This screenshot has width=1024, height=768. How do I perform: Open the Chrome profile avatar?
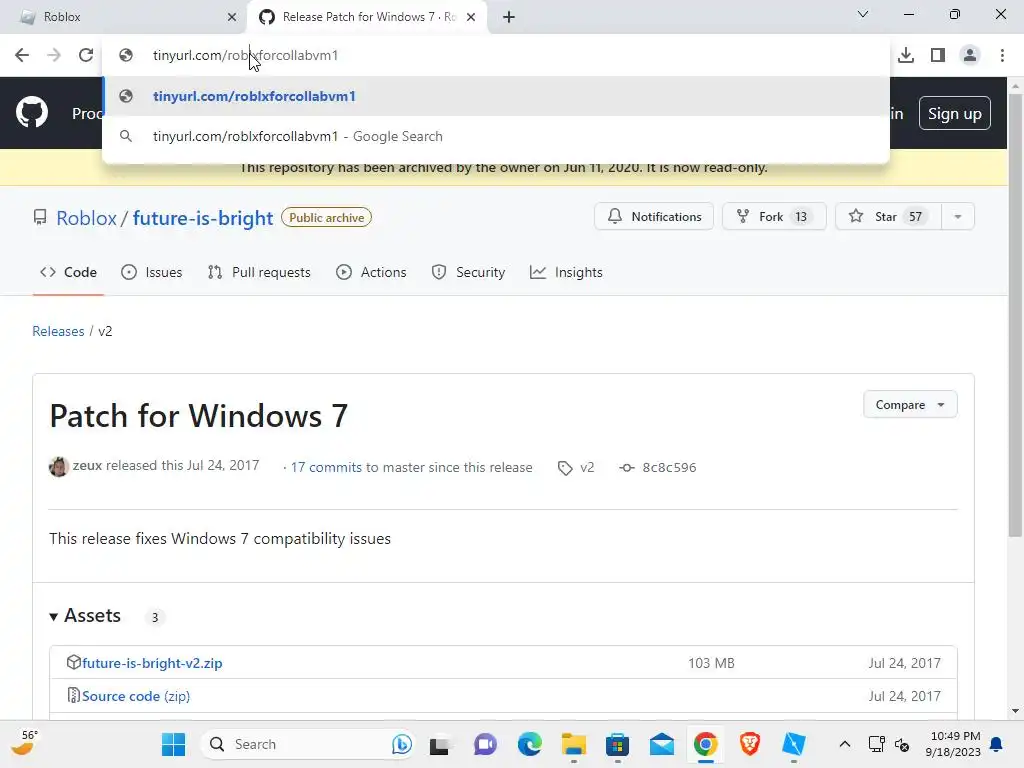pyautogui.click(x=970, y=55)
